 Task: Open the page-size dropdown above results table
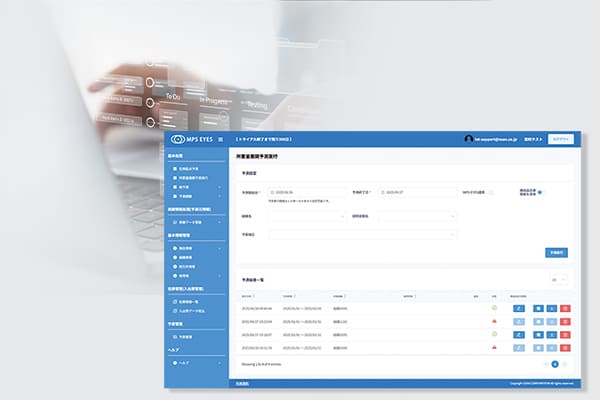[x=558, y=280]
